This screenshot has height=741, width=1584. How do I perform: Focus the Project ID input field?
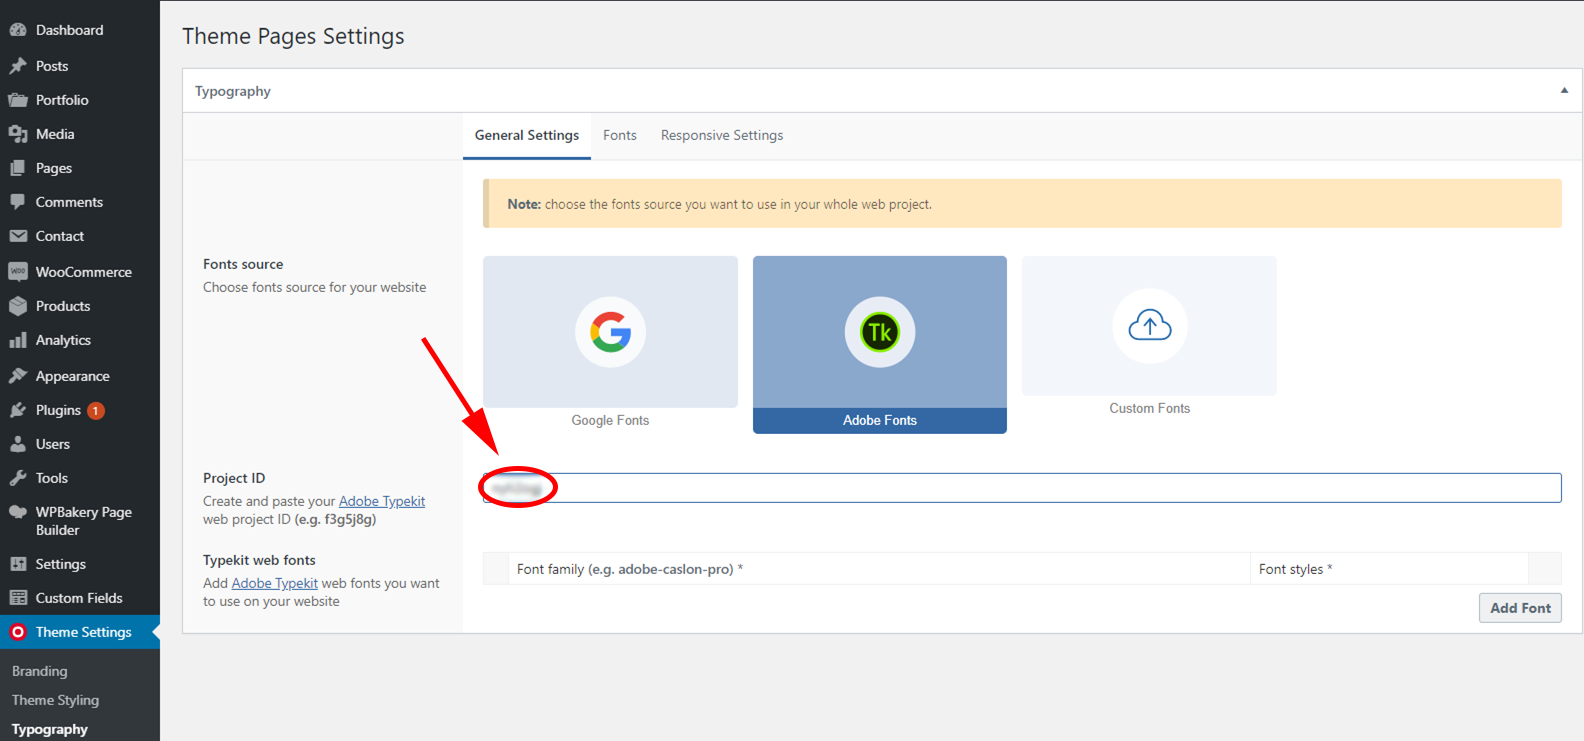click(x=1022, y=488)
